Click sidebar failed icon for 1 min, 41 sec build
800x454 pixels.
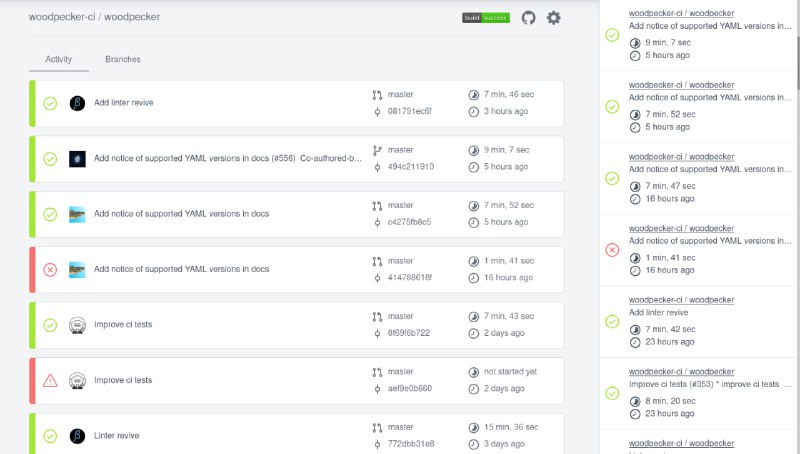pyautogui.click(x=612, y=250)
